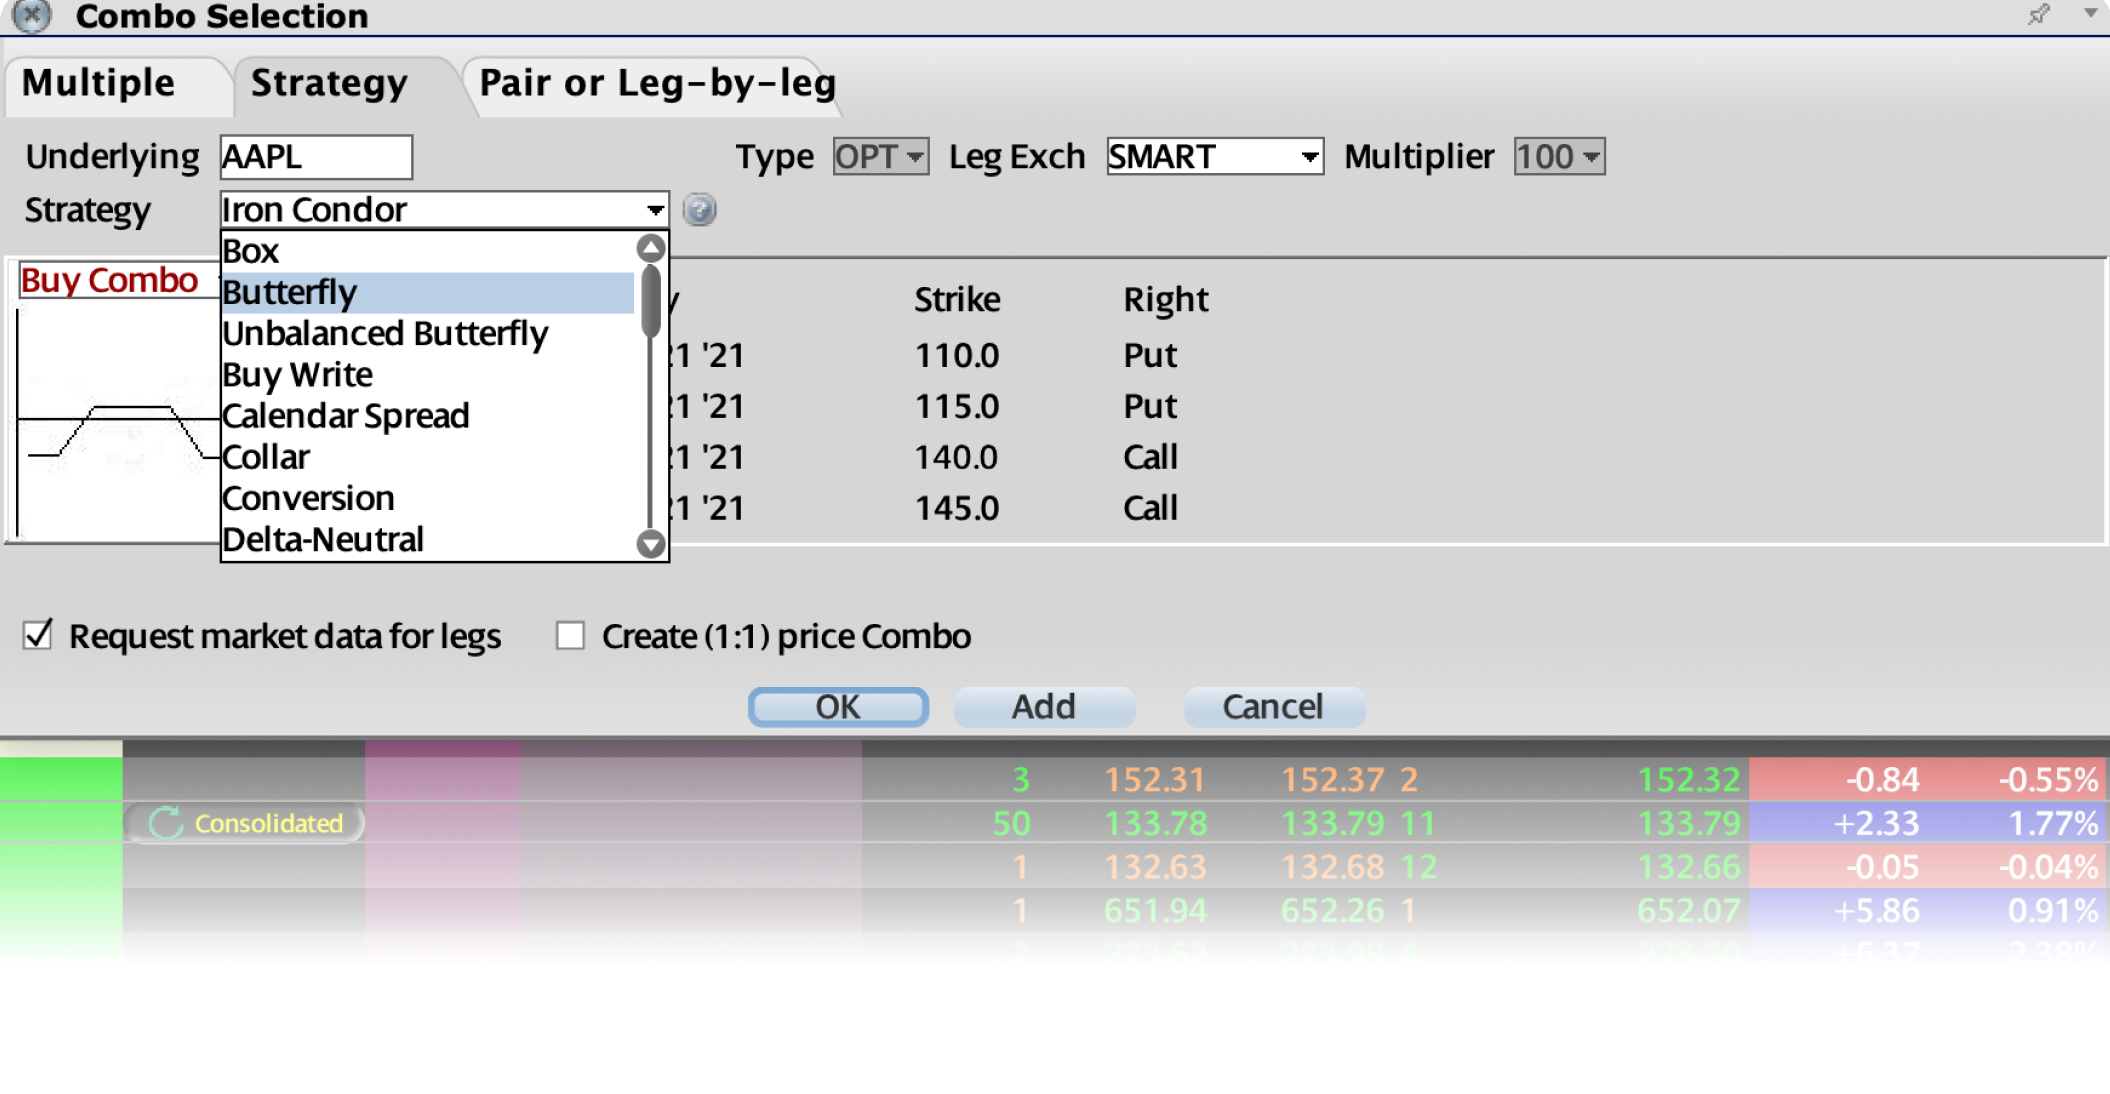Click the pin icon in title bar
2110x1094 pixels.
2037,15
